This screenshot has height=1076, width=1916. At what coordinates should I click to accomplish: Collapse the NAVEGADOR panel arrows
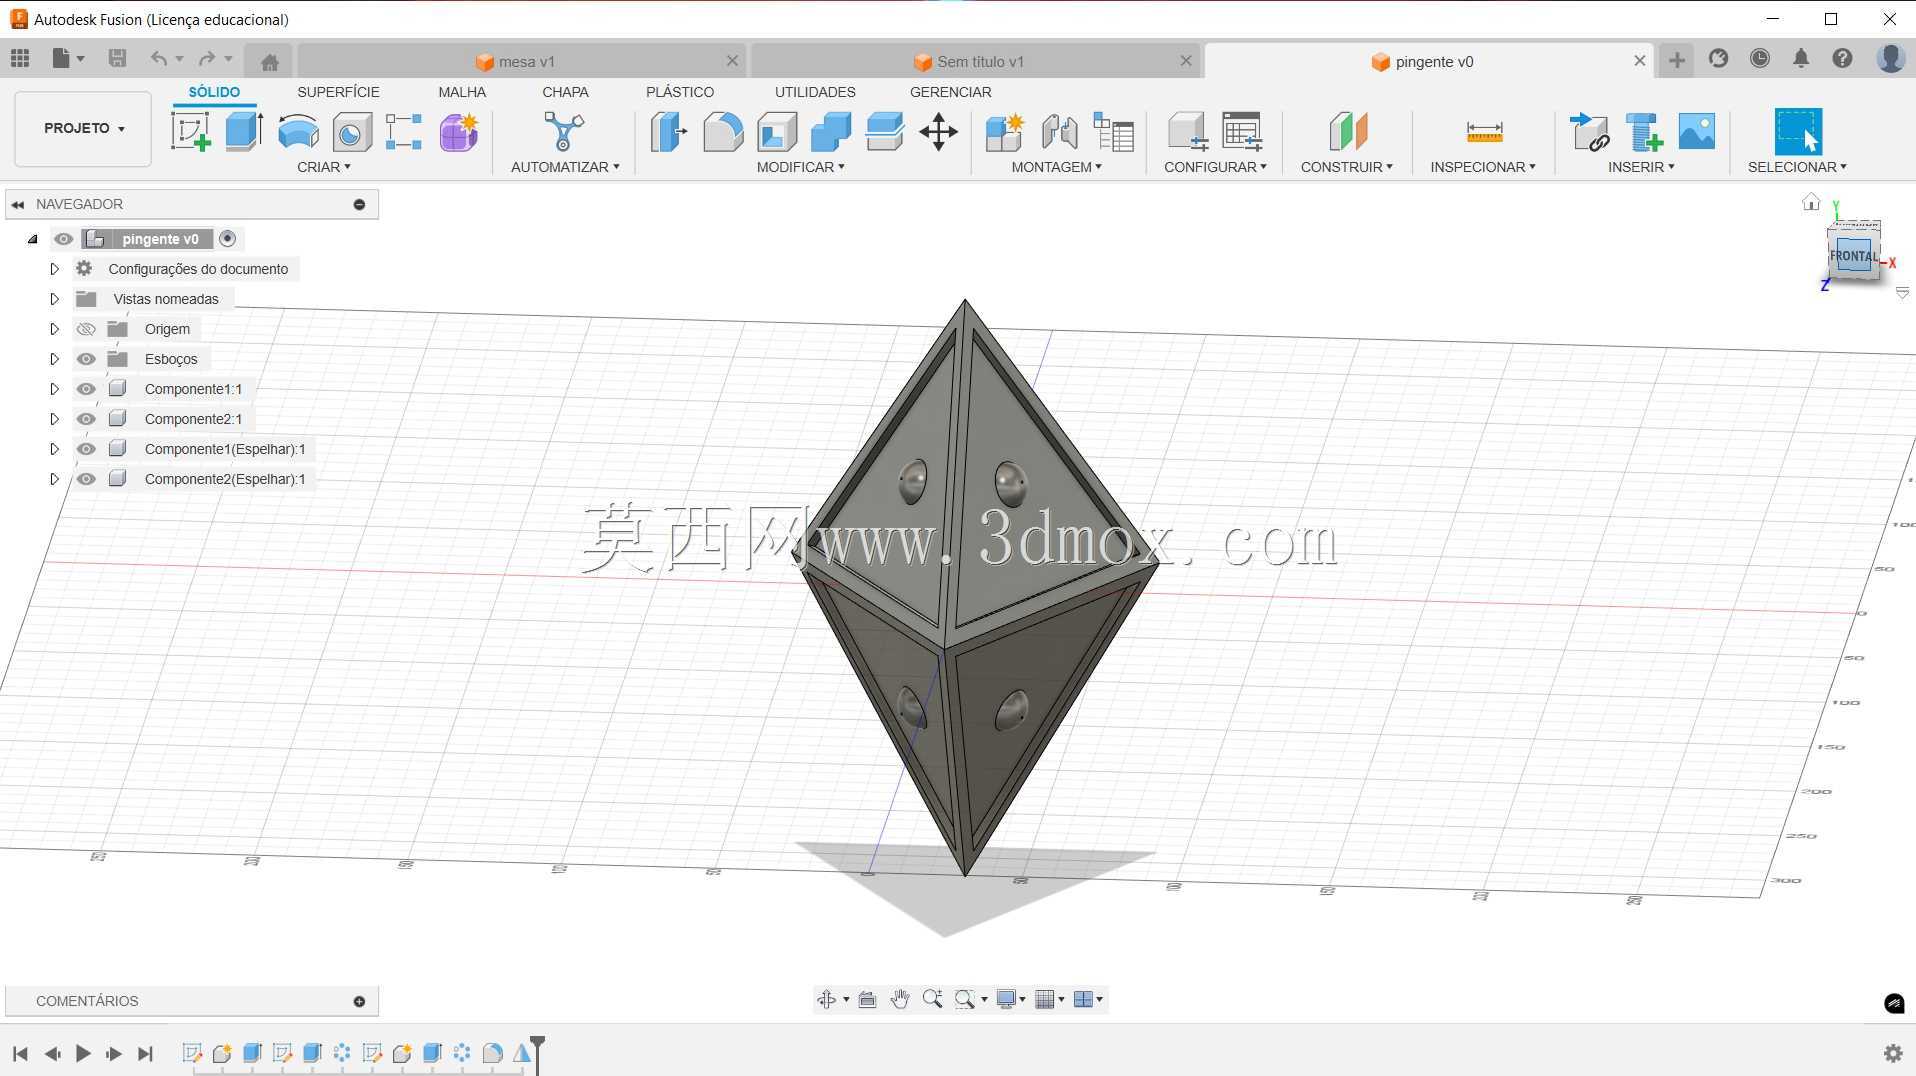pos(18,204)
